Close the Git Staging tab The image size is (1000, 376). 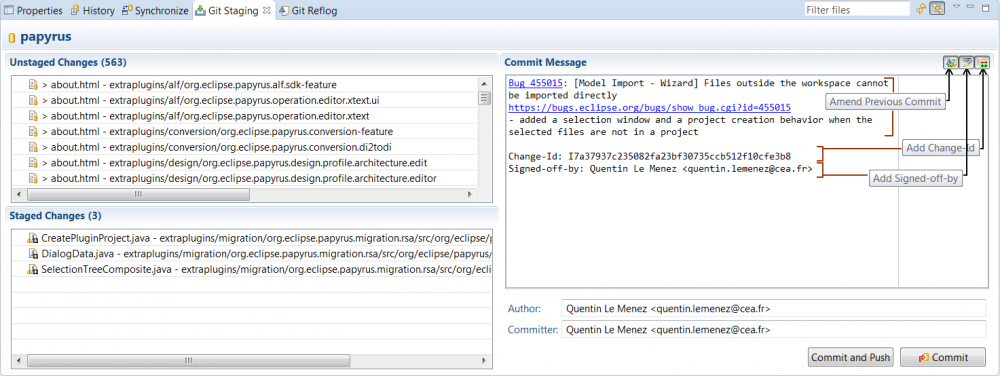coord(267,10)
